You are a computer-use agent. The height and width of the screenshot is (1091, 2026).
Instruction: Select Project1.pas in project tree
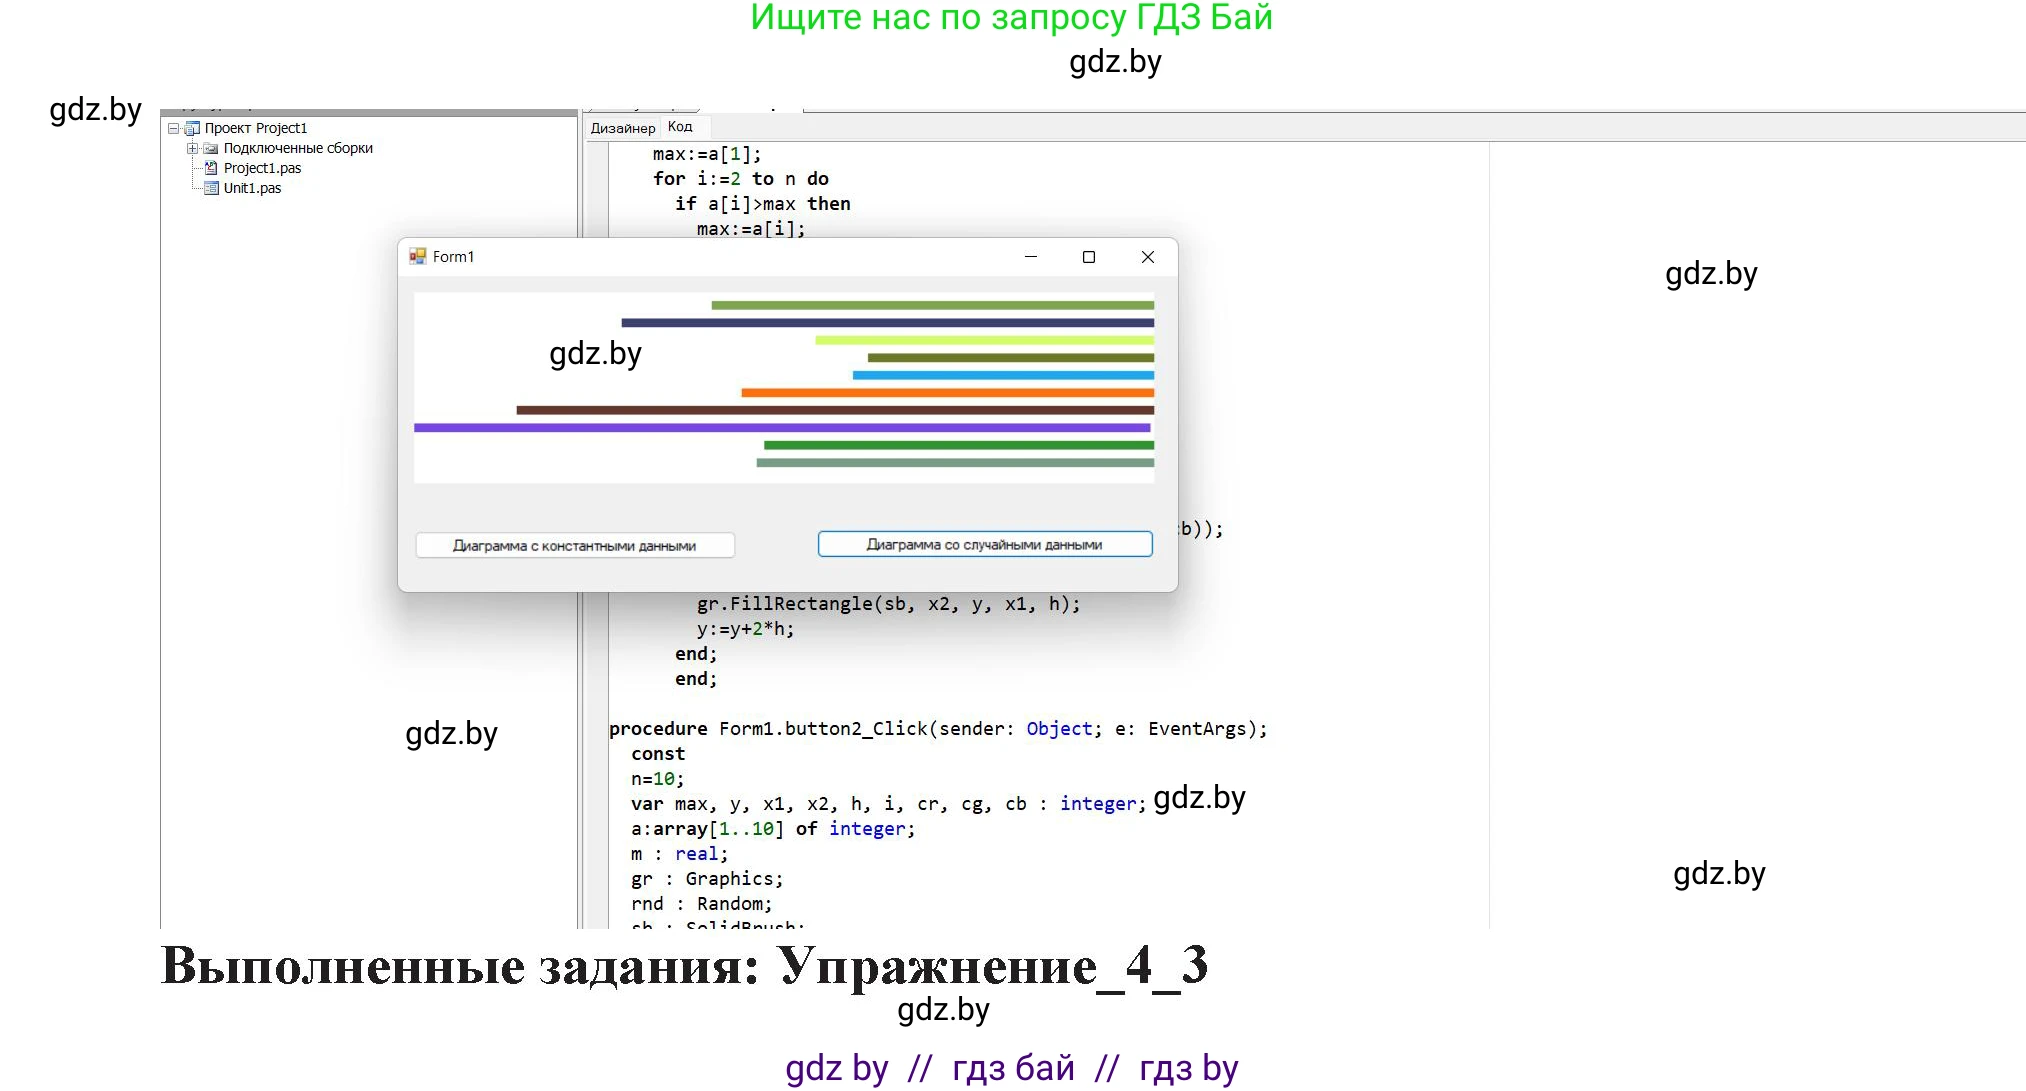[262, 168]
